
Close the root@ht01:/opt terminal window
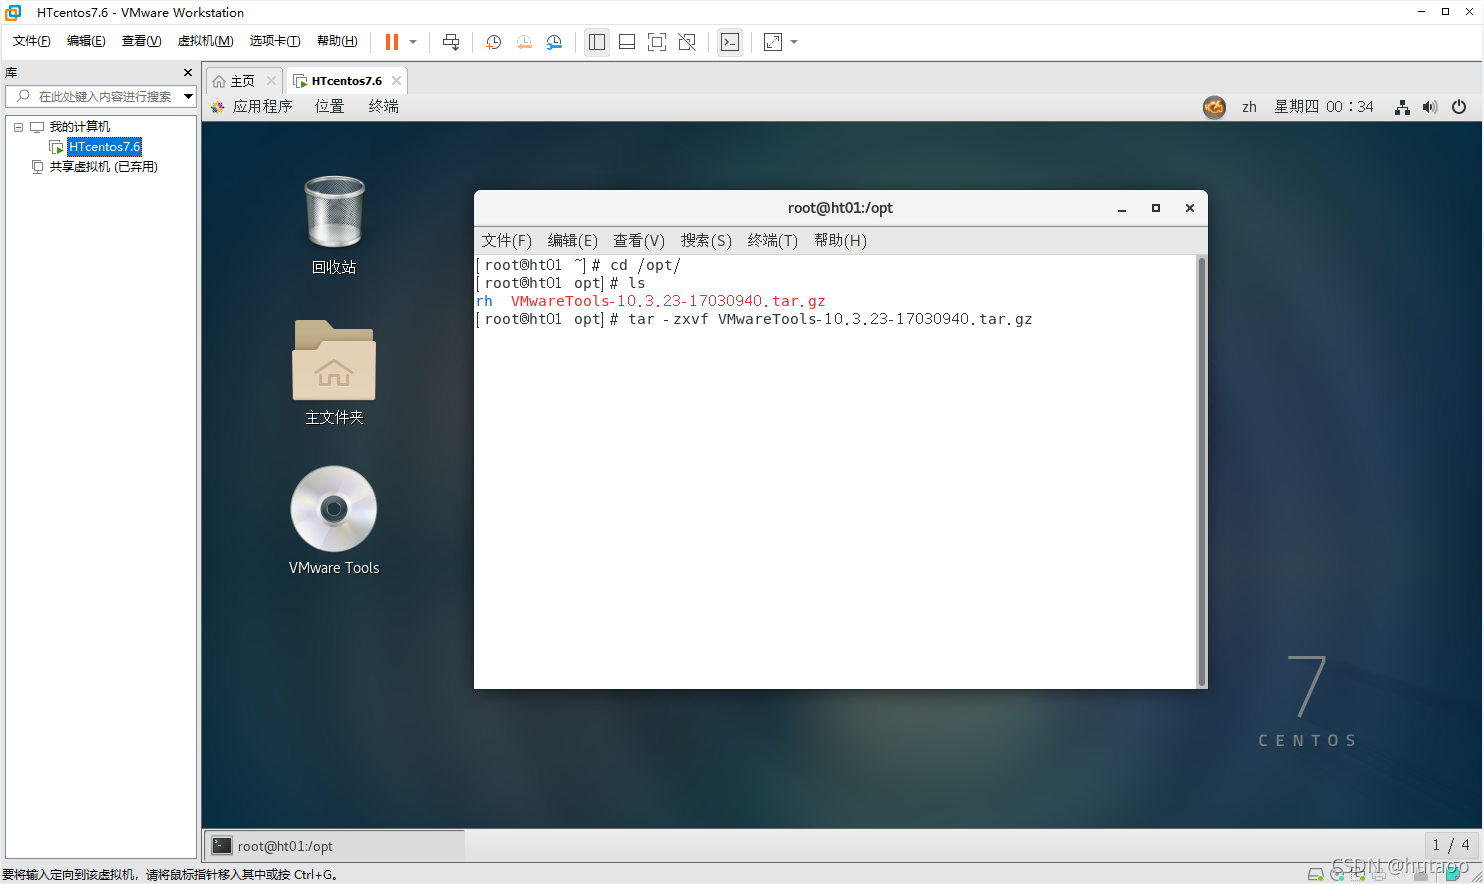tap(1190, 208)
